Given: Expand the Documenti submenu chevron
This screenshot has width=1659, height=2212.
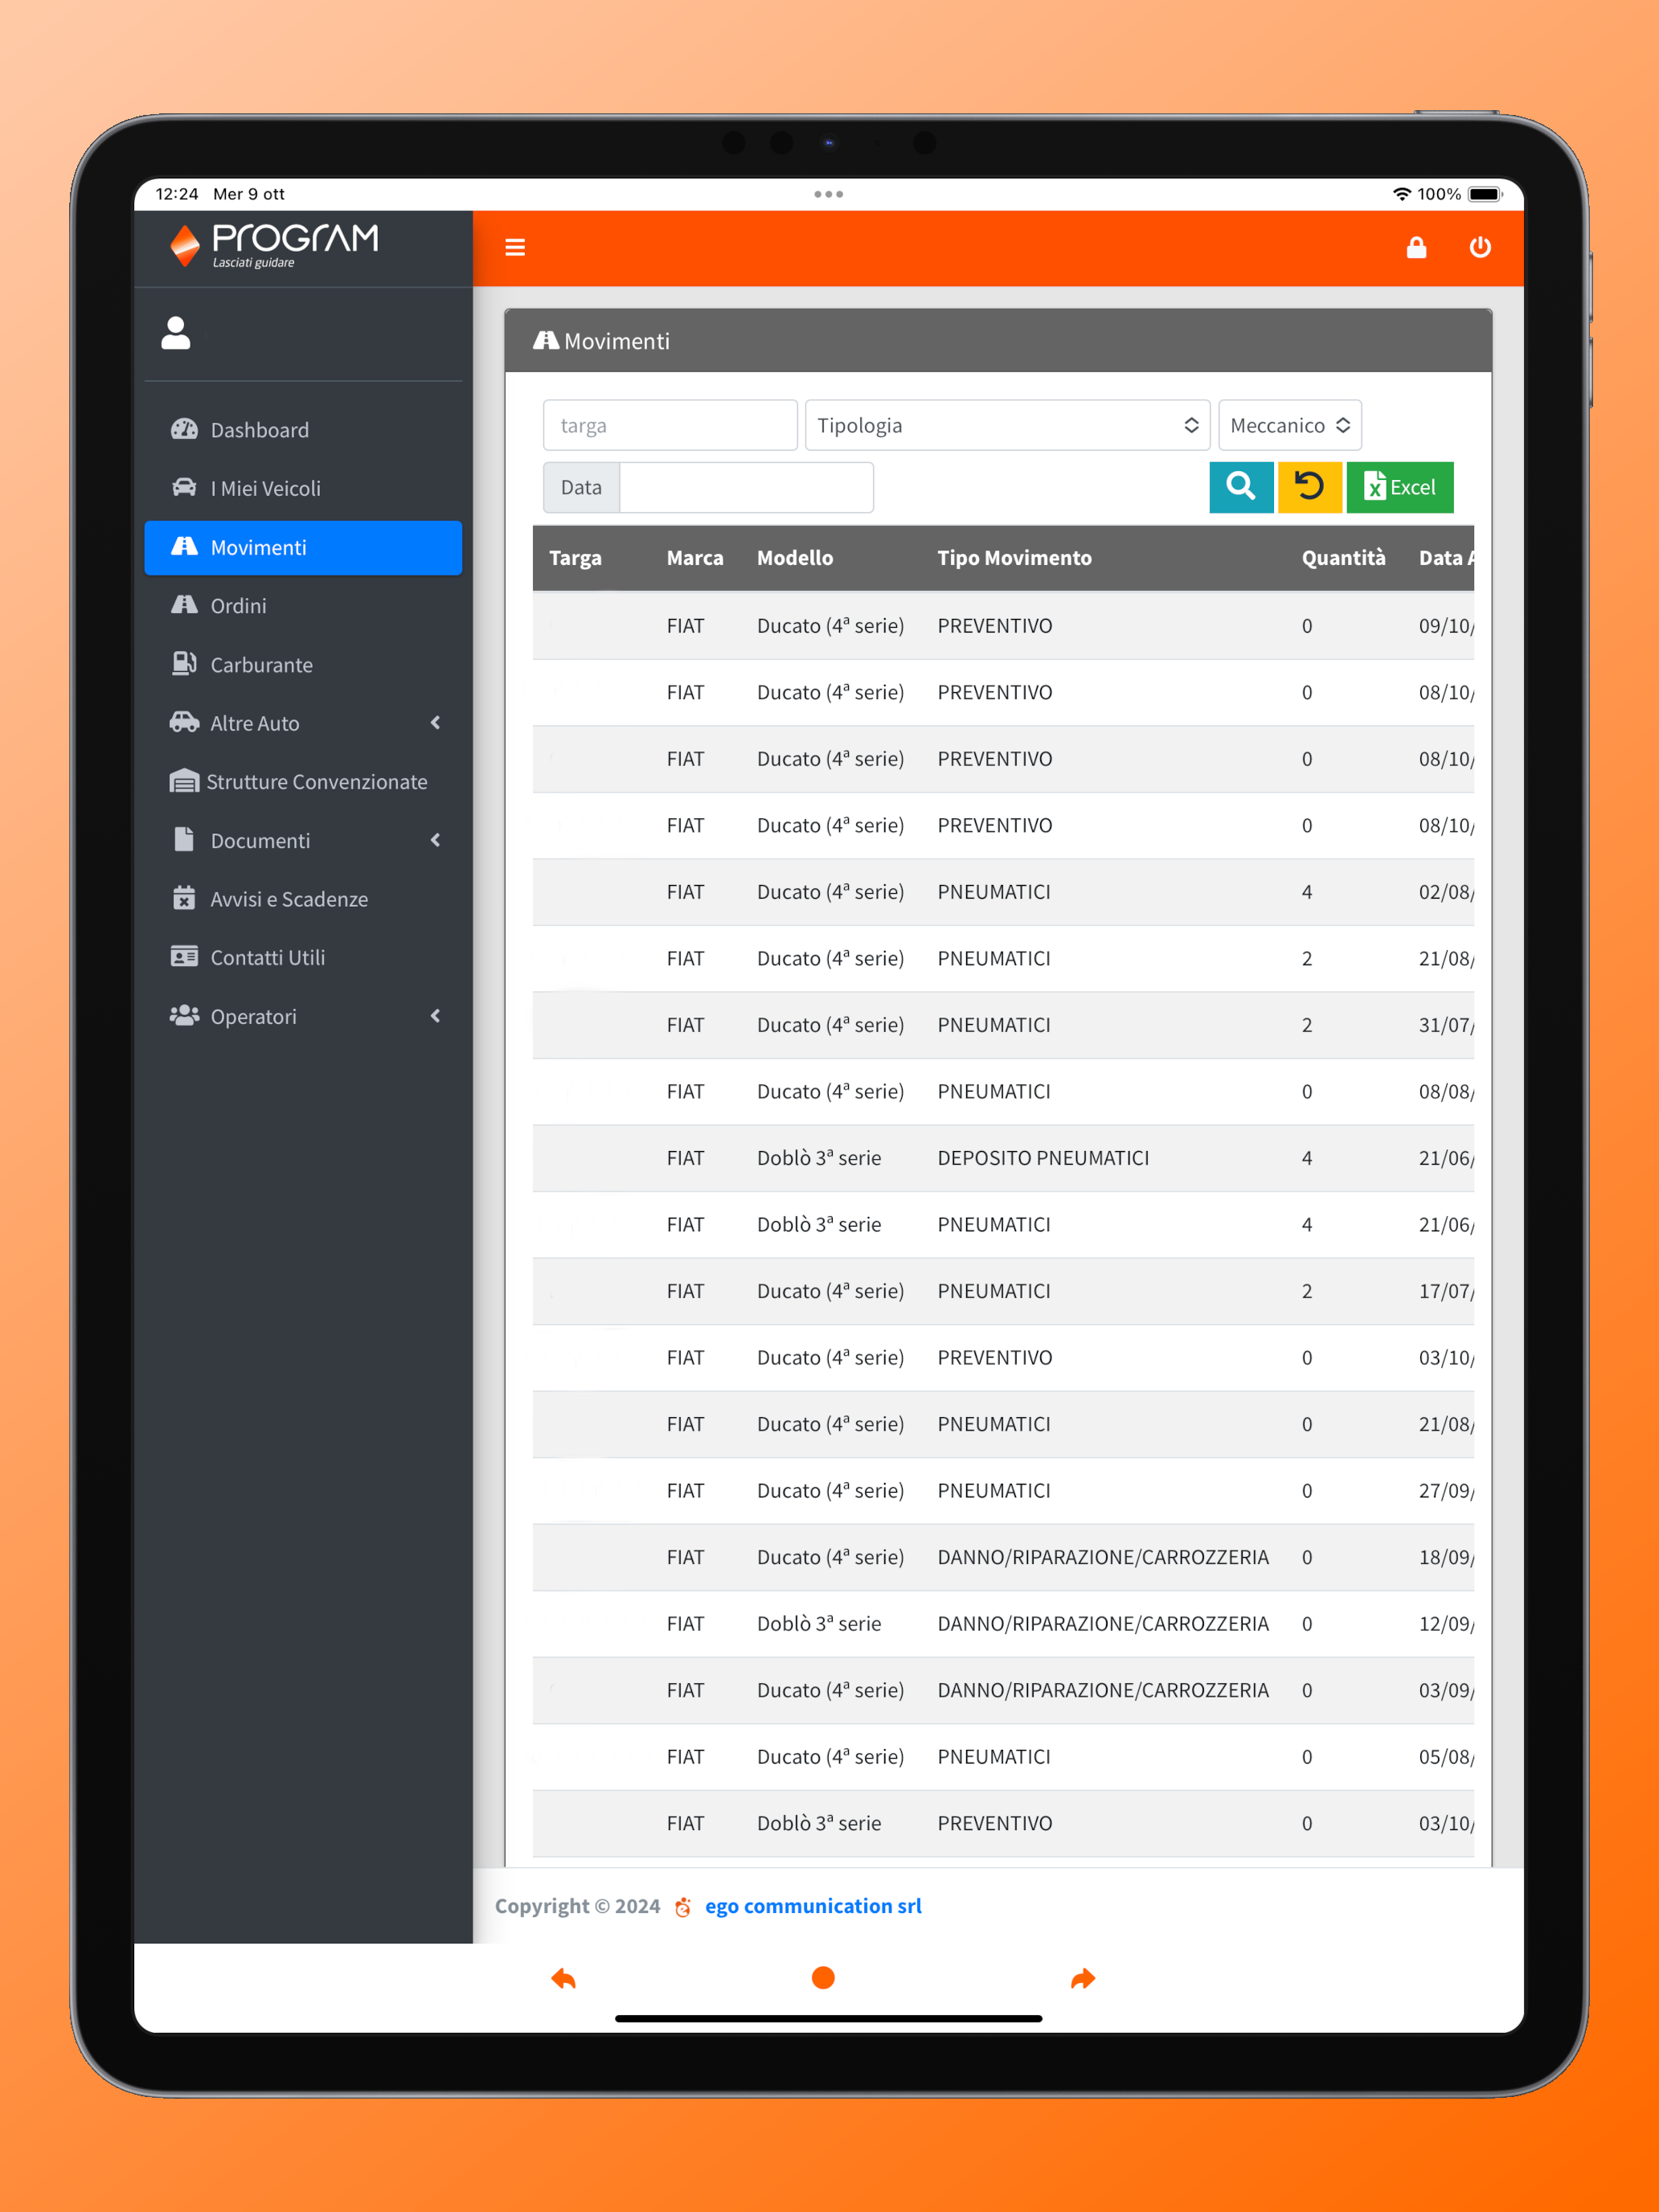Looking at the screenshot, I should 435,840.
